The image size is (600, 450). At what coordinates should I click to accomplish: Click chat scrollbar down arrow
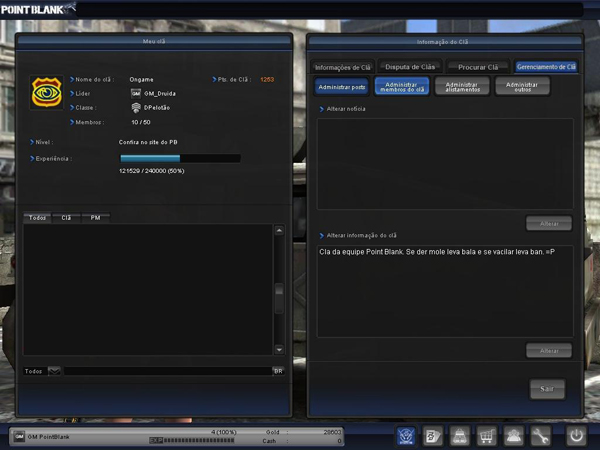click(279, 349)
